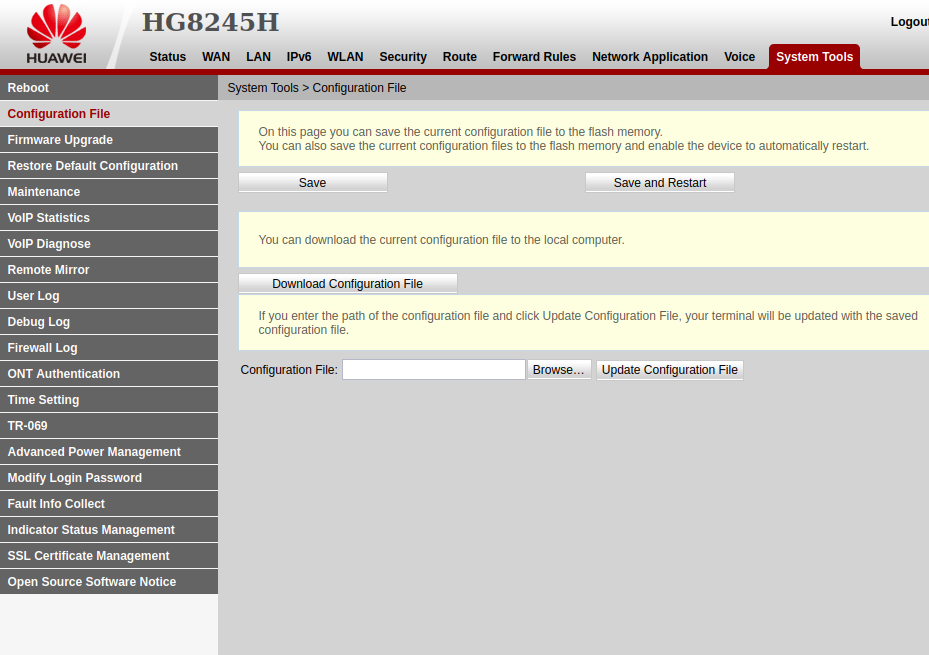
Task: Open VoIP Diagnose page
Action: point(109,244)
